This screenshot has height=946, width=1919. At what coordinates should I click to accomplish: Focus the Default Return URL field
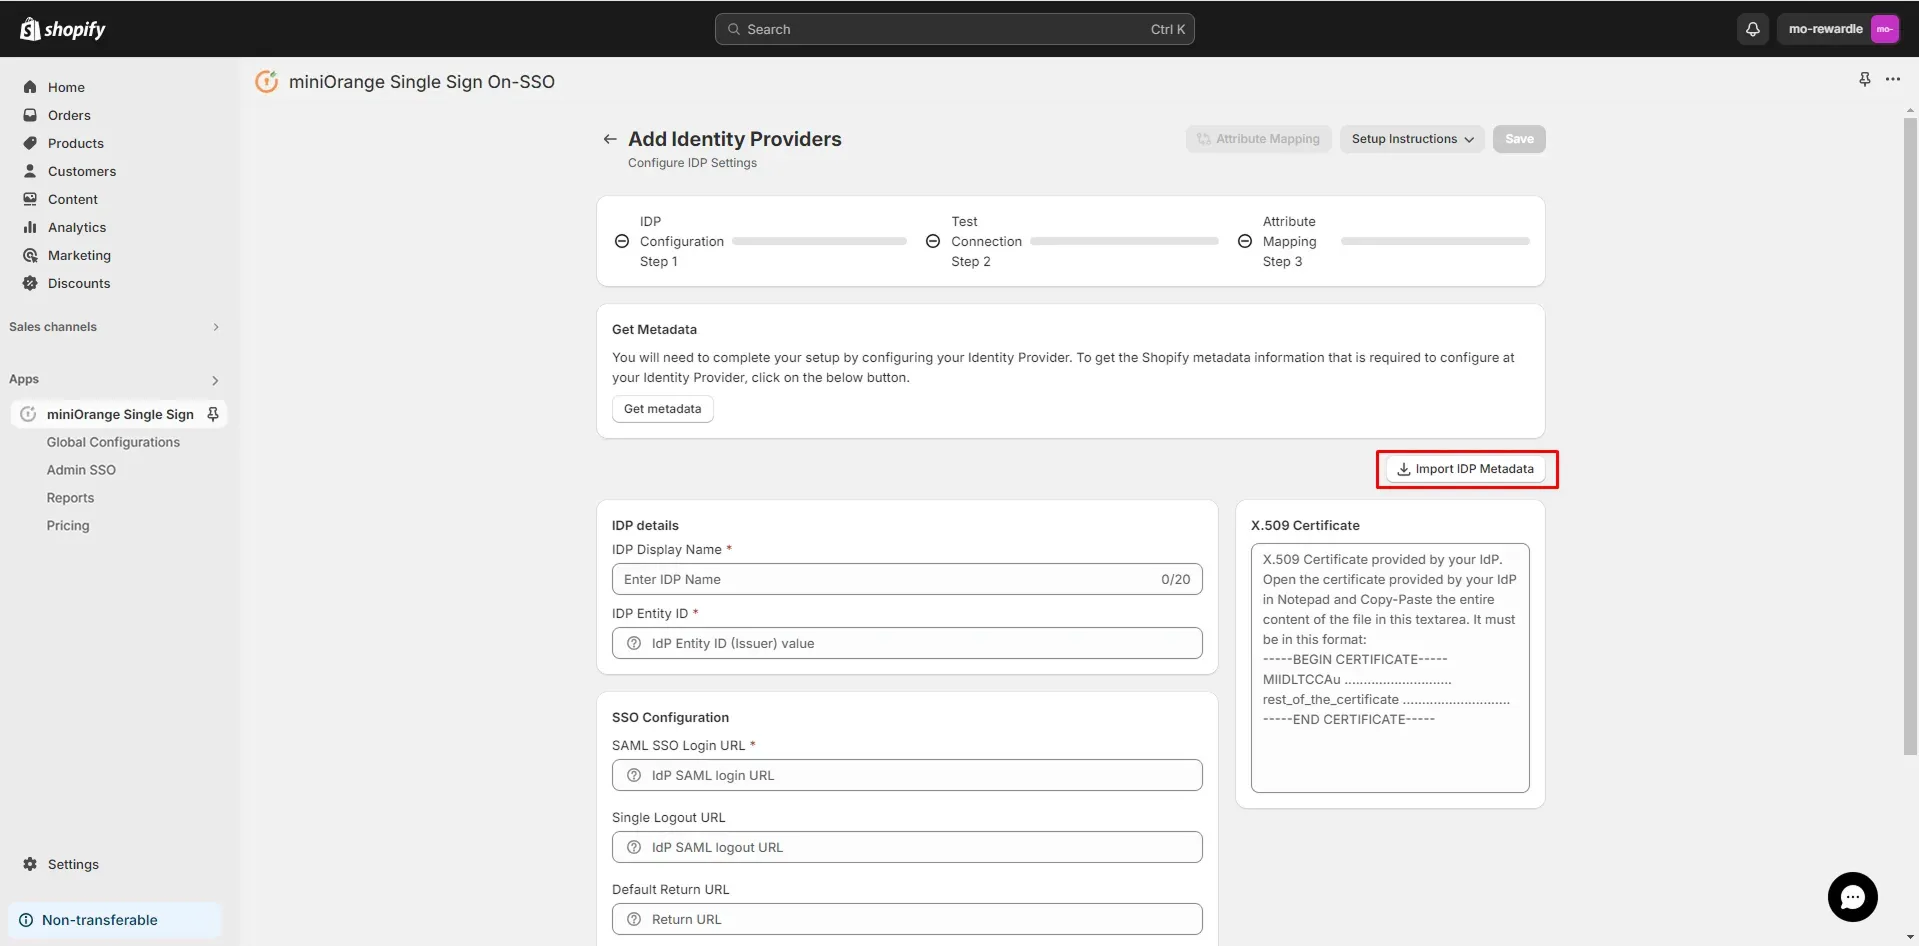click(x=907, y=919)
